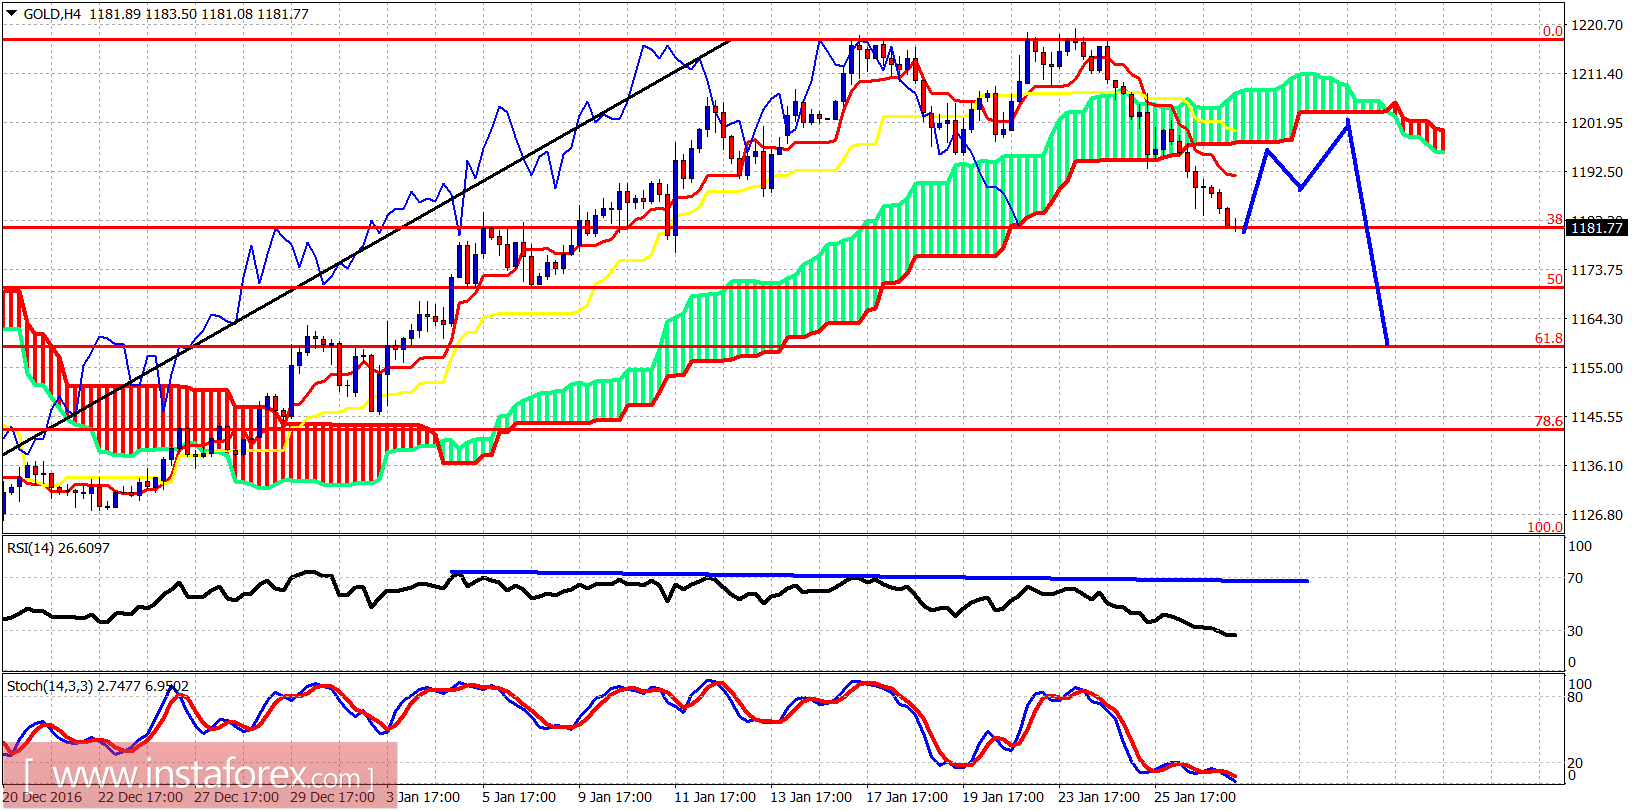Click the RSI(14) 26.6097 indicator label
1632x811 pixels.
(58, 548)
